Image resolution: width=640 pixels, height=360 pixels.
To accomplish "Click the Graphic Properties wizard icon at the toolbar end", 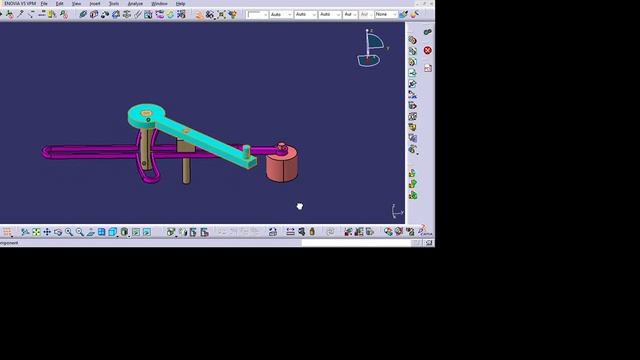I will coord(415,15).
